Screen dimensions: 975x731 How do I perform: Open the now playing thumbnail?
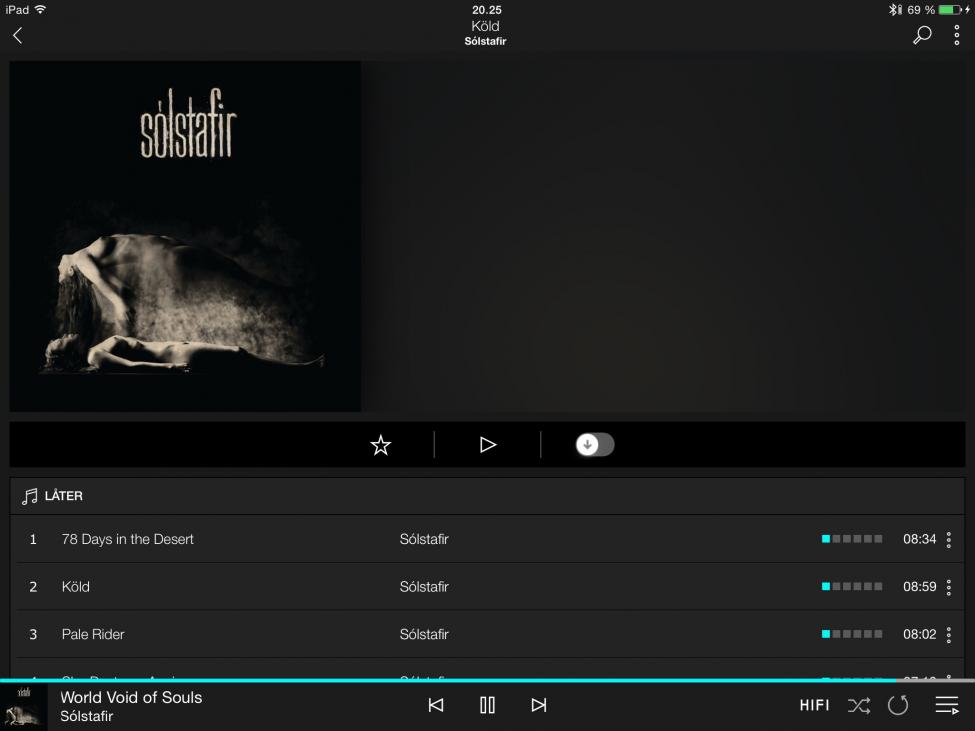[24, 707]
